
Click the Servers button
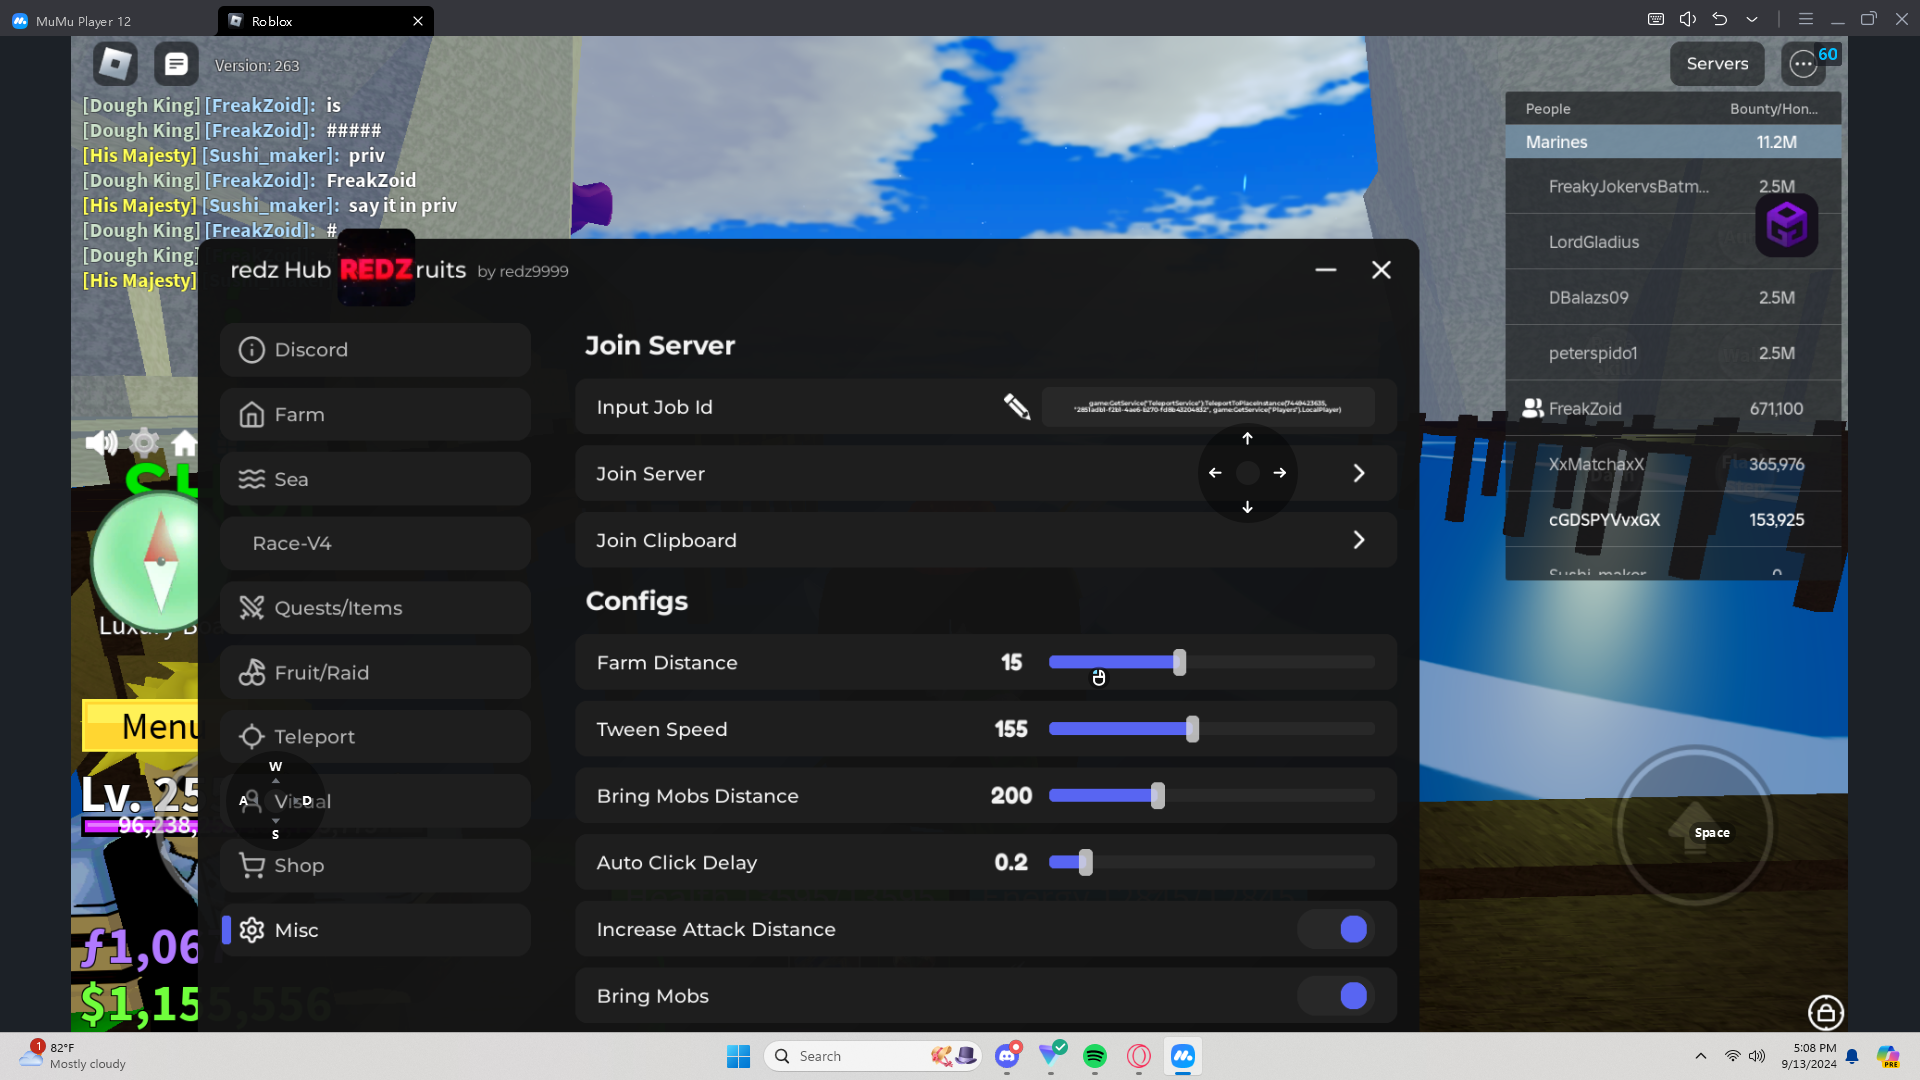click(1717, 64)
